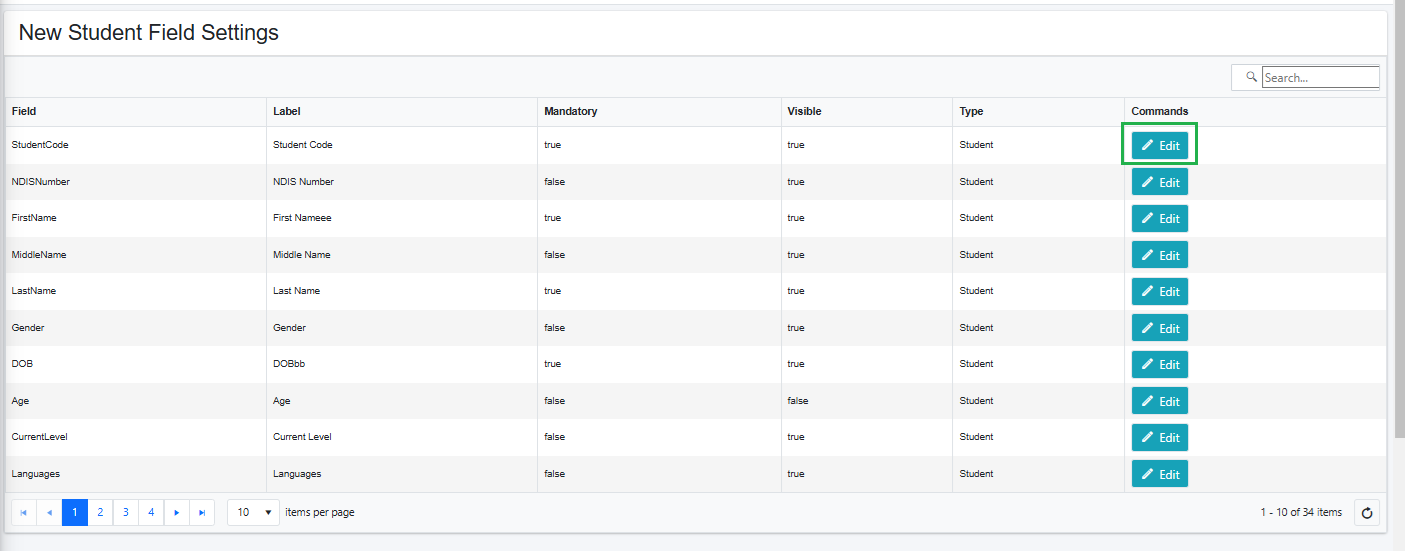Select page 4 in the pager
This screenshot has width=1405, height=551.
tap(151, 513)
